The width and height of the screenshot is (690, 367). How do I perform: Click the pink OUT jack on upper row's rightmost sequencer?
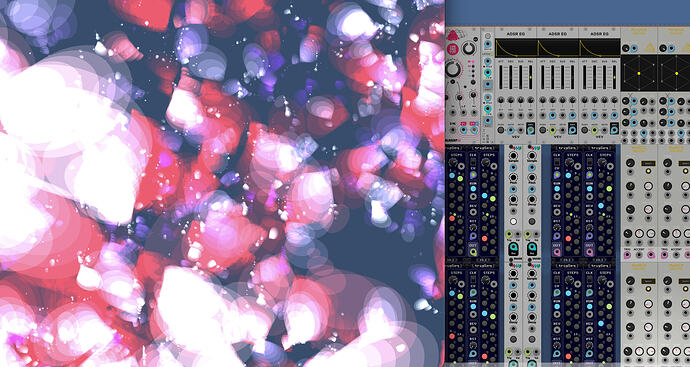590,252
